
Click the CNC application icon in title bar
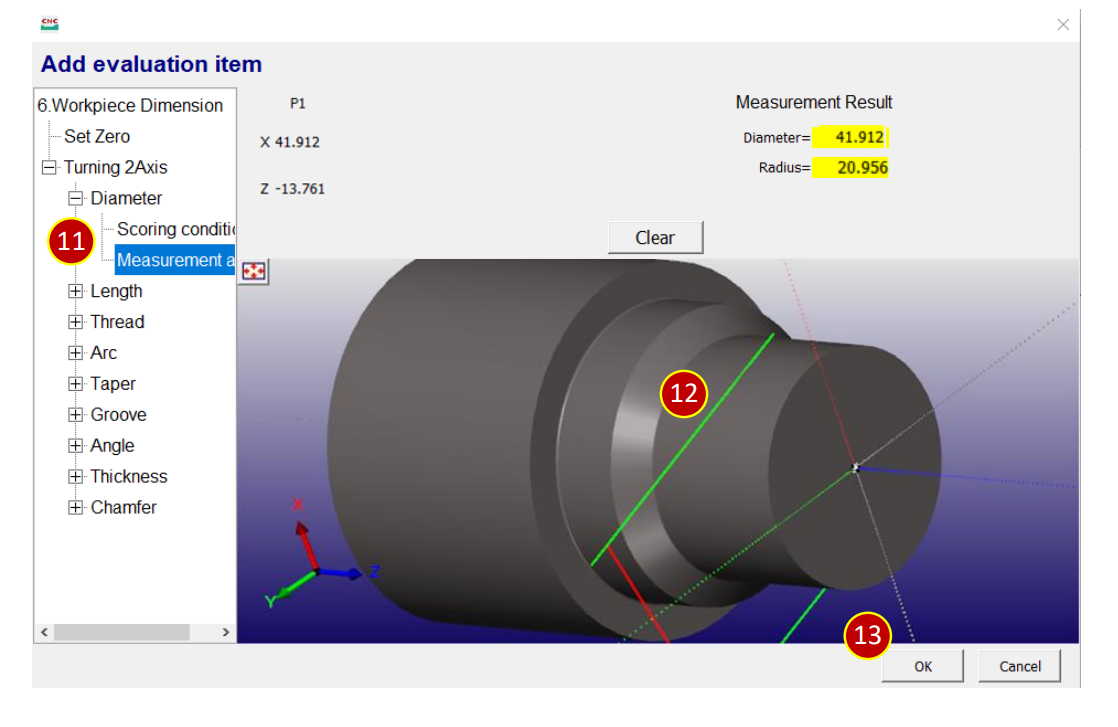click(x=50, y=24)
